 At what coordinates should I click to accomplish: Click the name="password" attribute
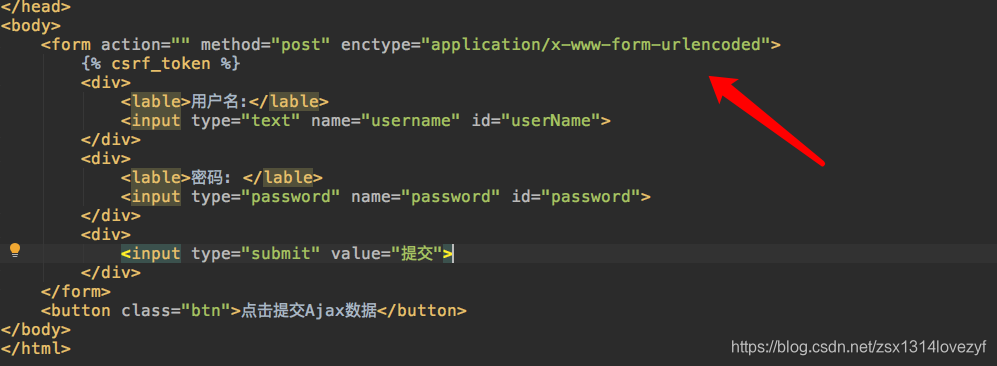click(426, 197)
